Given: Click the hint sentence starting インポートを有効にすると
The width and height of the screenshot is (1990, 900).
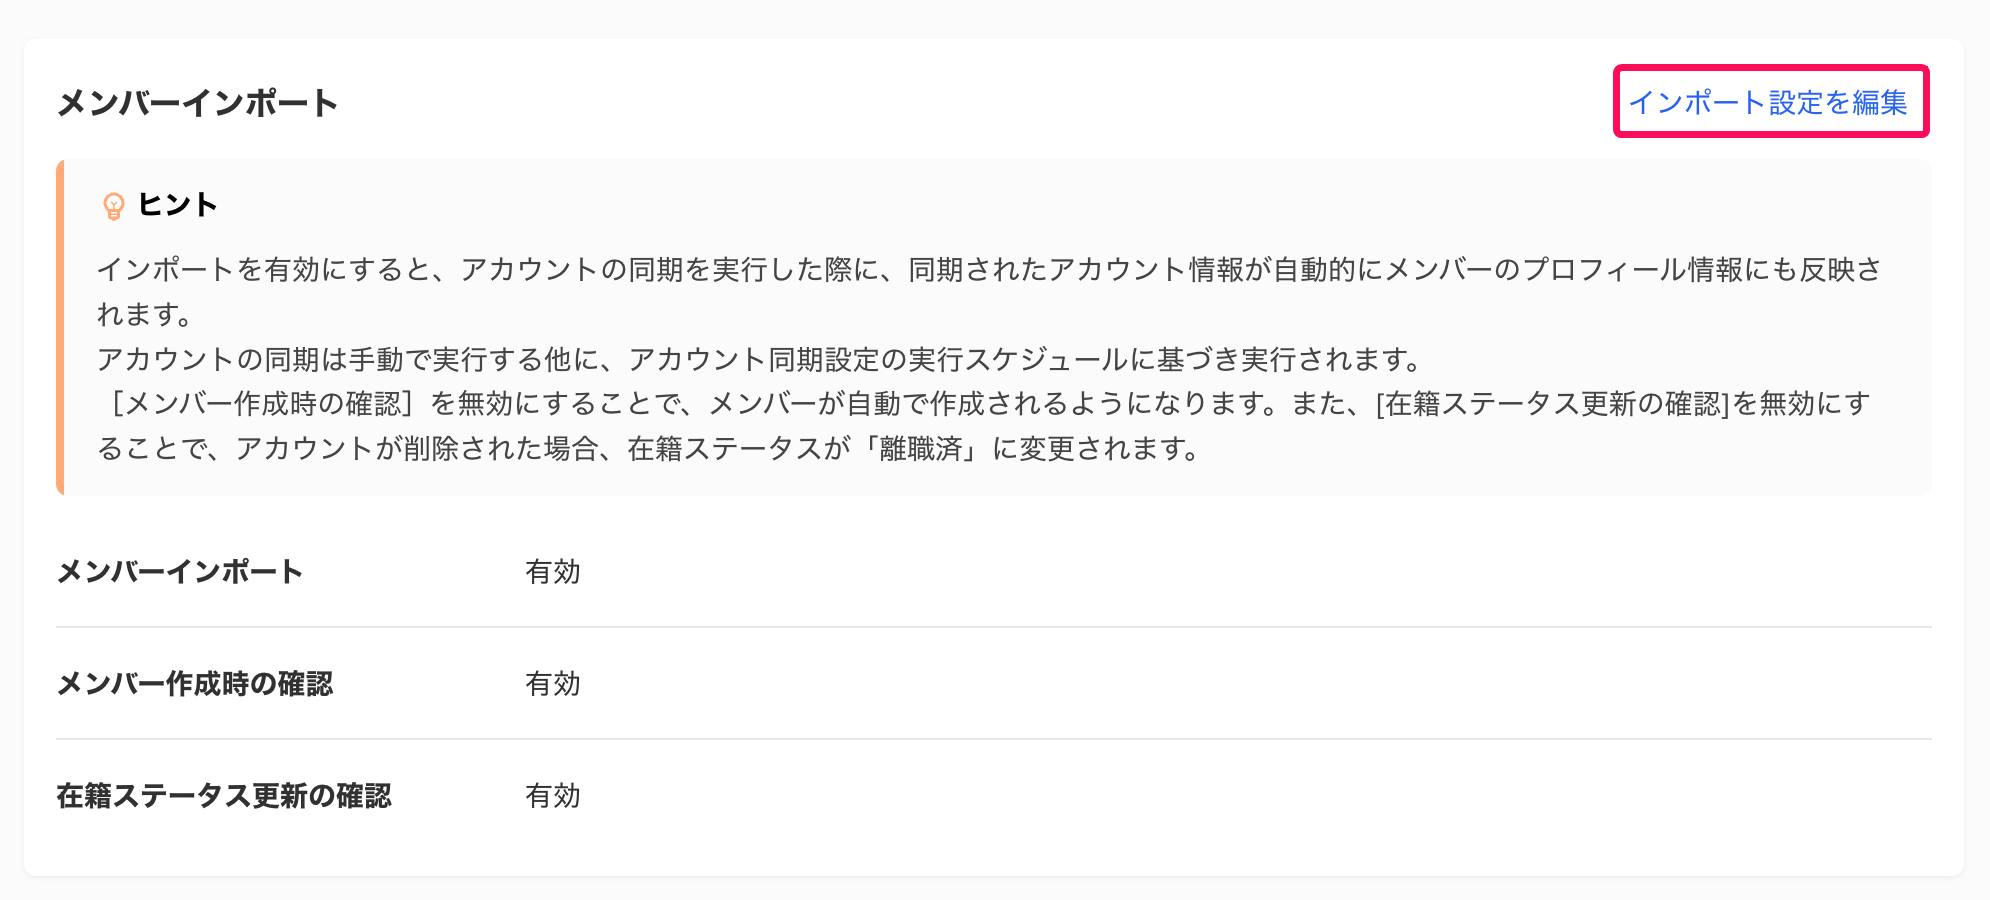Looking at the screenshot, I should point(989,269).
